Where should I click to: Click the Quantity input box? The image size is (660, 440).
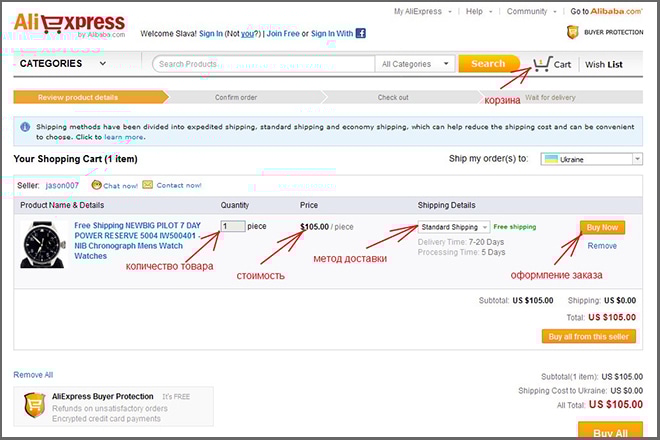tap(231, 227)
